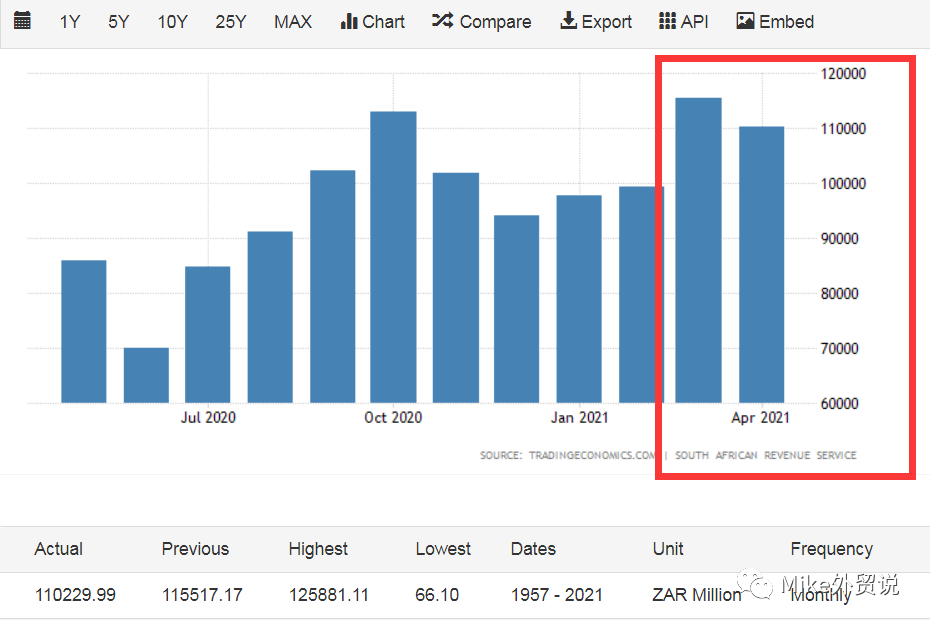This screenshot has width=930, height=626.
Task: Select the 1Y time range
Action: (69, 22)
